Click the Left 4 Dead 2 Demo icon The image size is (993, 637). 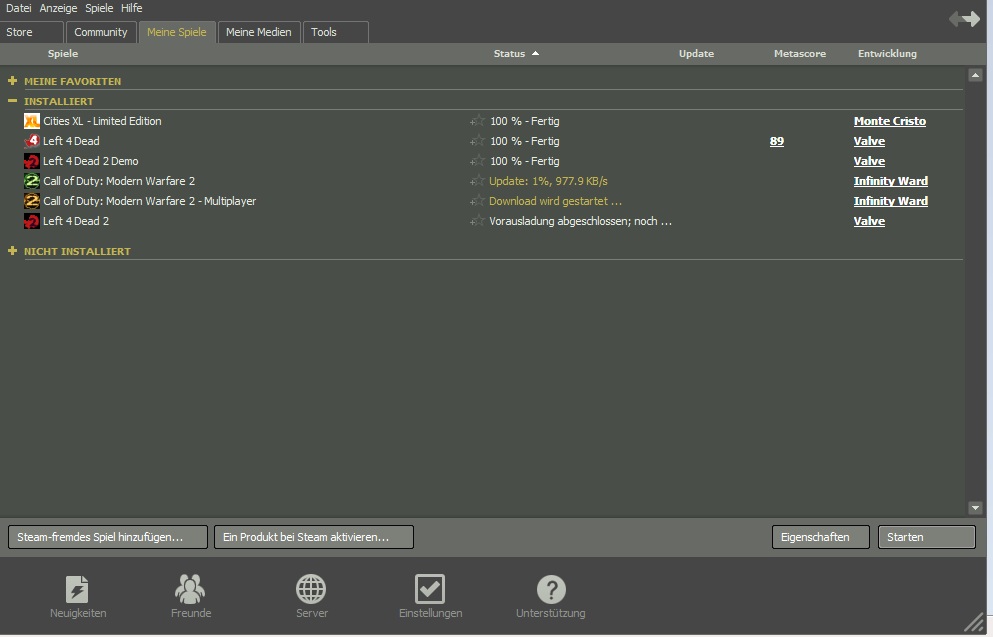point(32,161)
